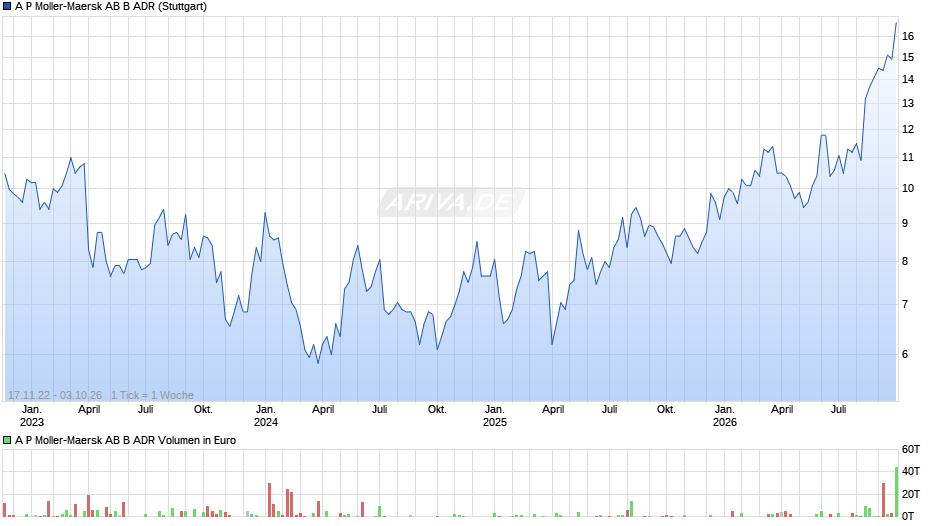Click the price axis value '6'

905,354
